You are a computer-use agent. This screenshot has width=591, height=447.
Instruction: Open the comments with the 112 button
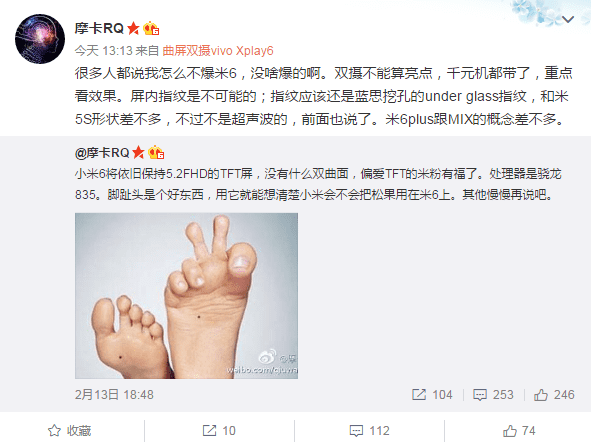pyautogui.click(x=369, y=430)
